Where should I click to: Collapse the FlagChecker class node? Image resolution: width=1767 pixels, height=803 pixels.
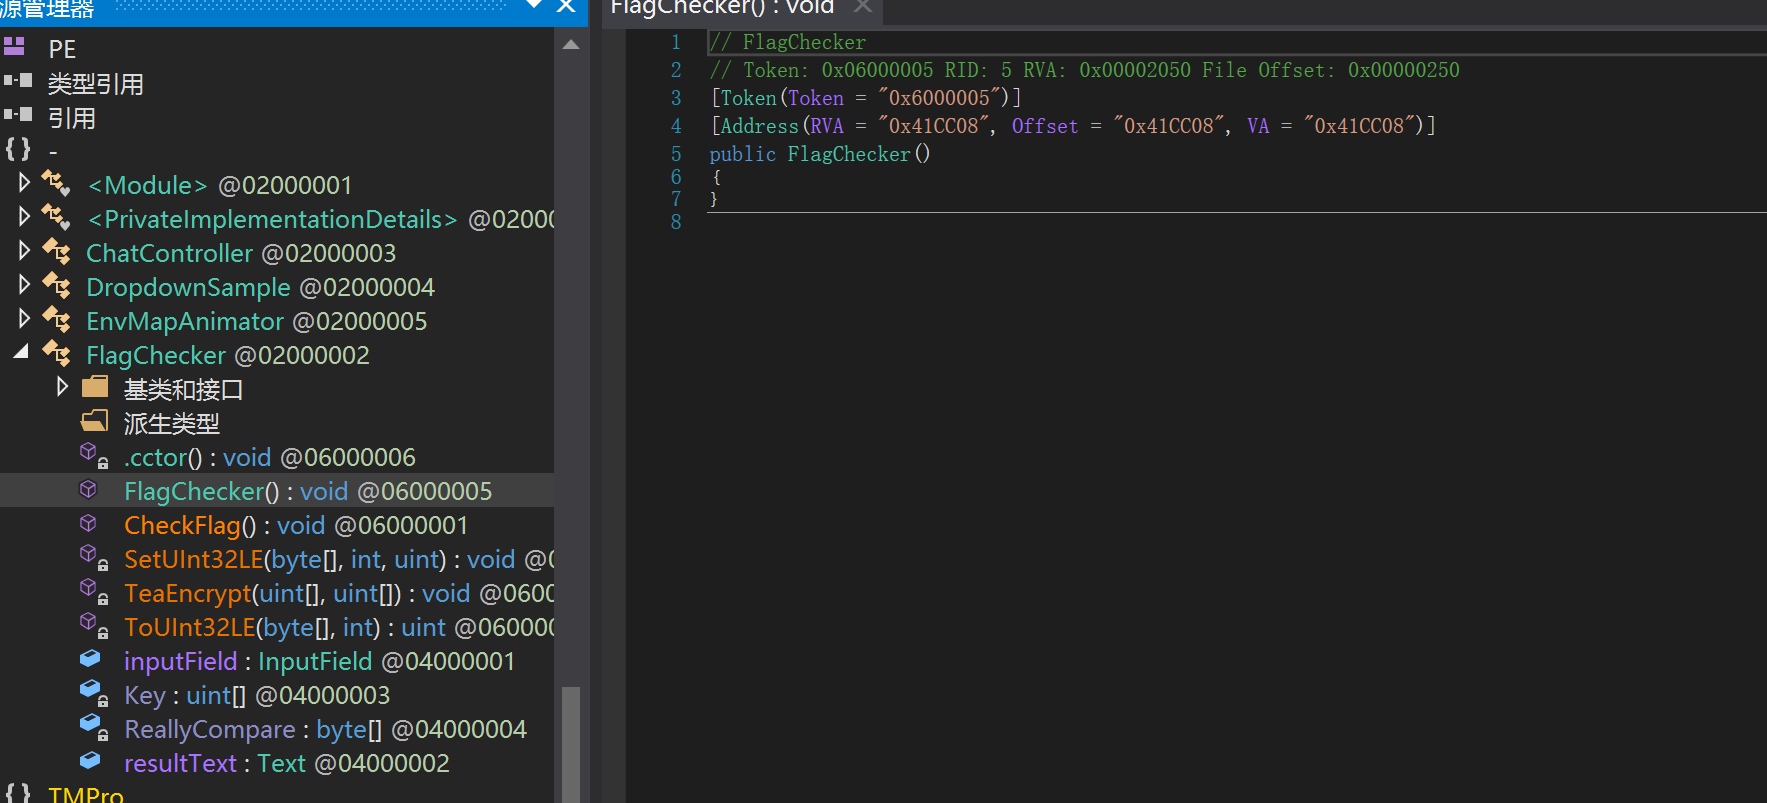[x=21, y=353]
